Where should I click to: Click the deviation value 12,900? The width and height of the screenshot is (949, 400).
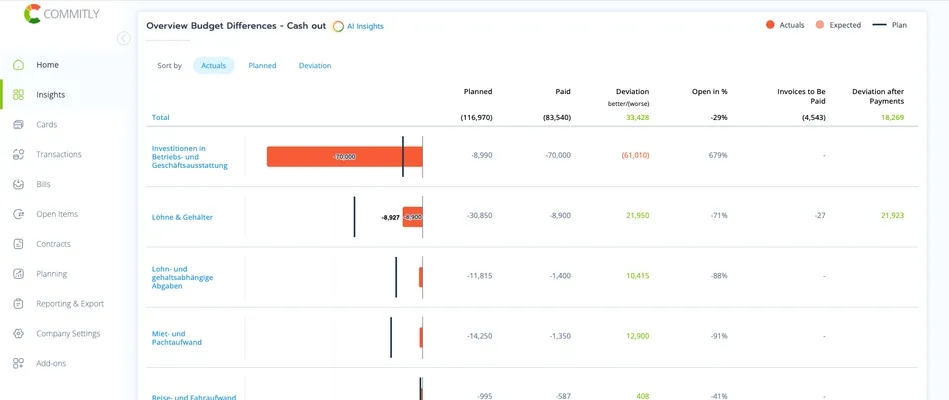click(x=638, y=336)
